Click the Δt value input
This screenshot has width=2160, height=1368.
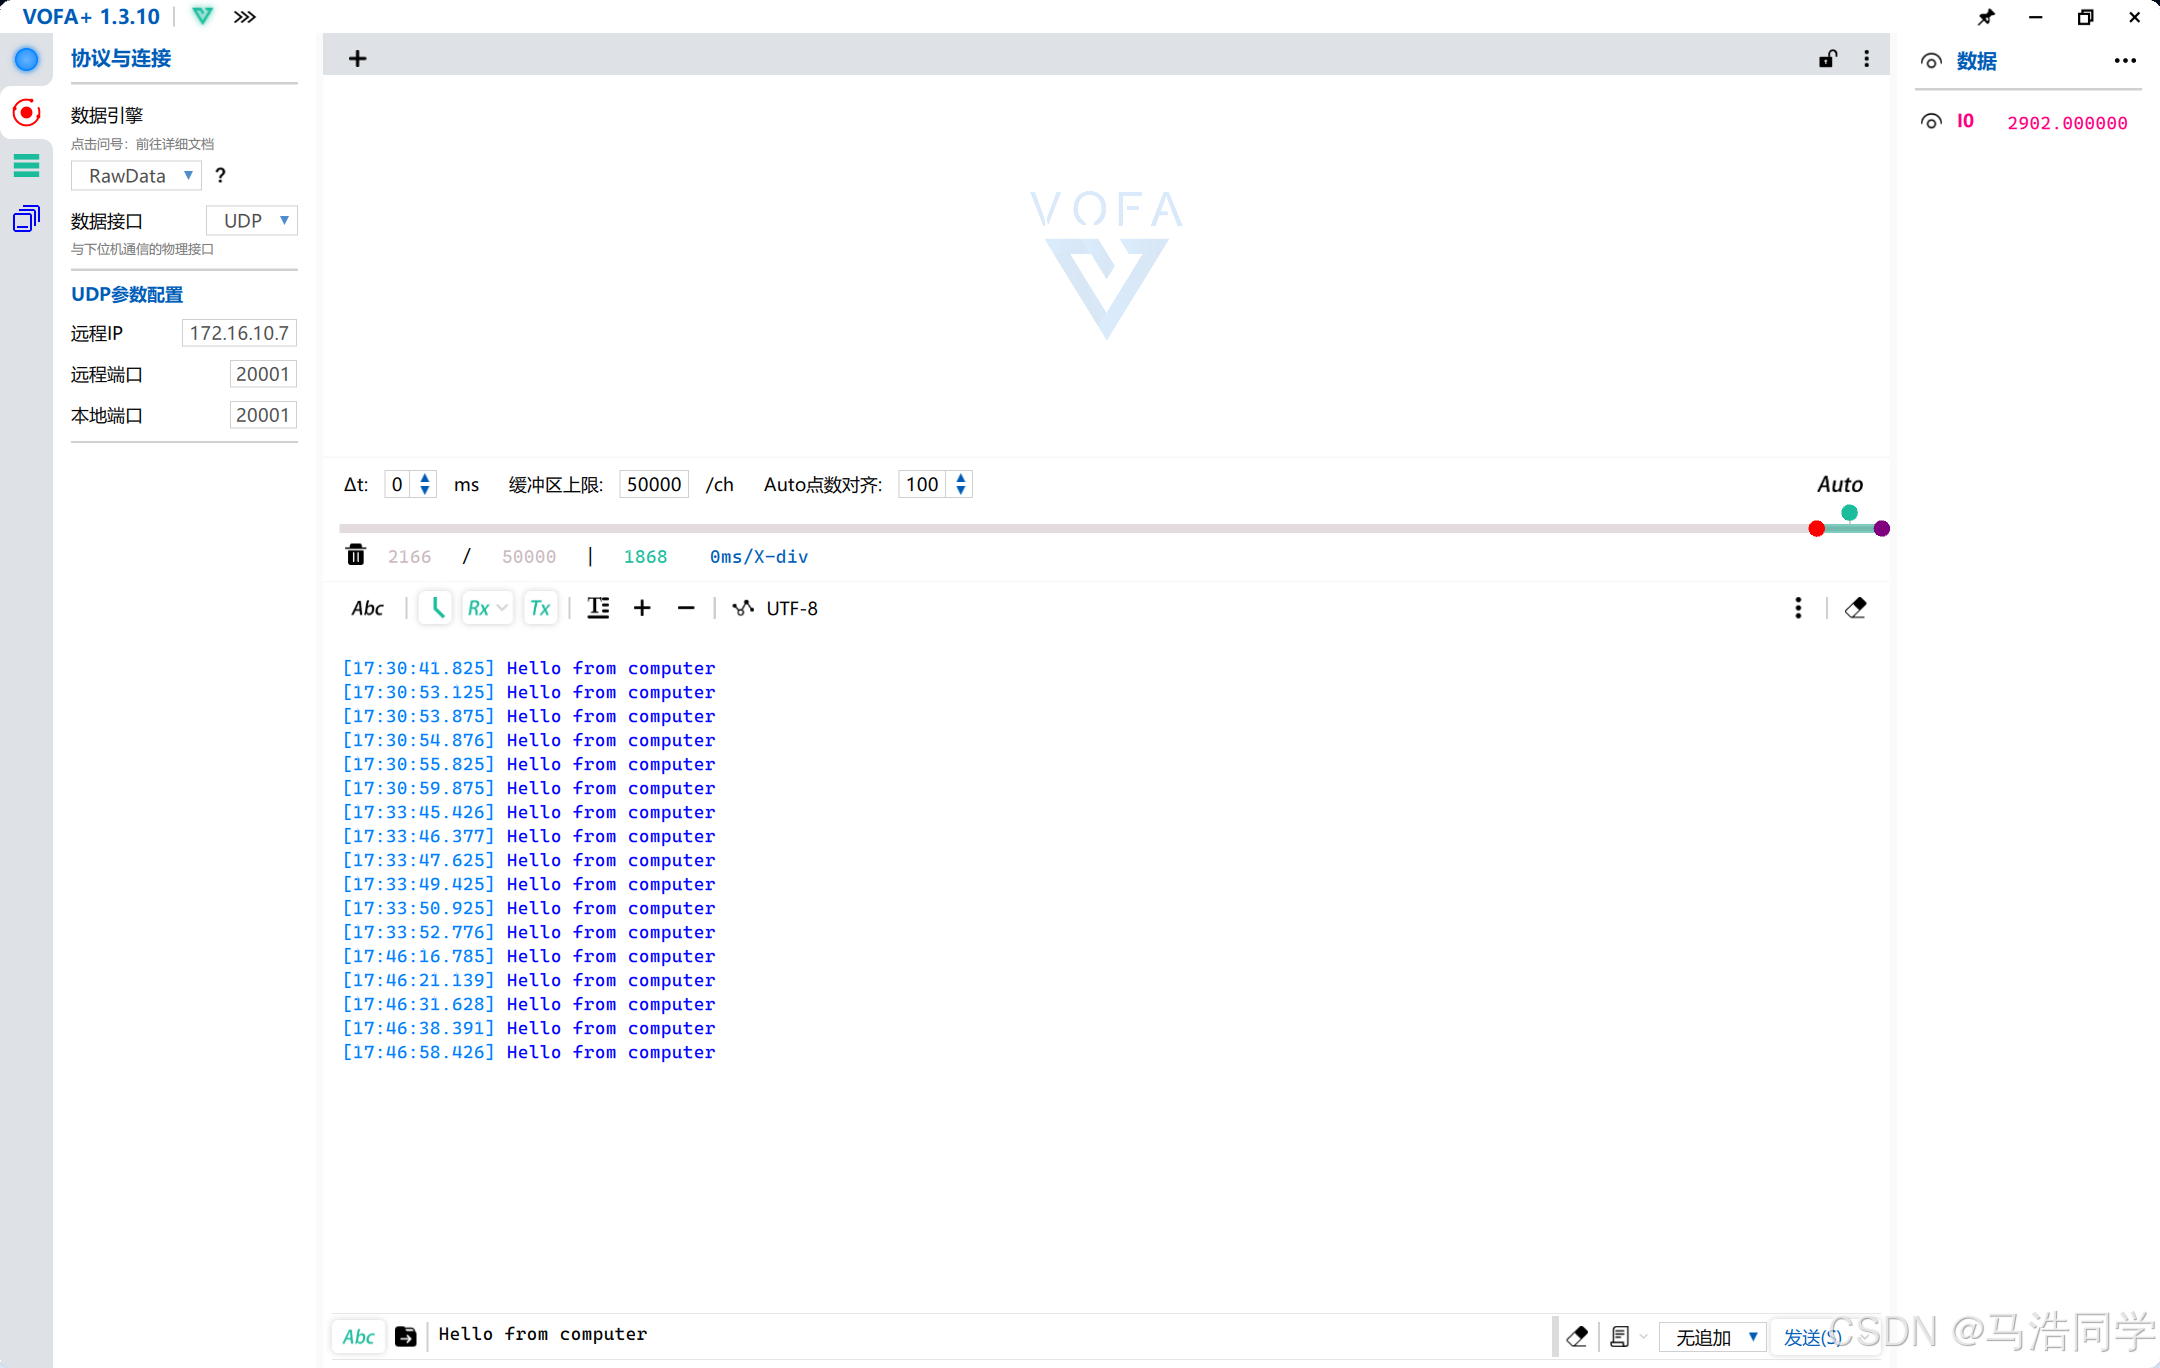(398, 484)
